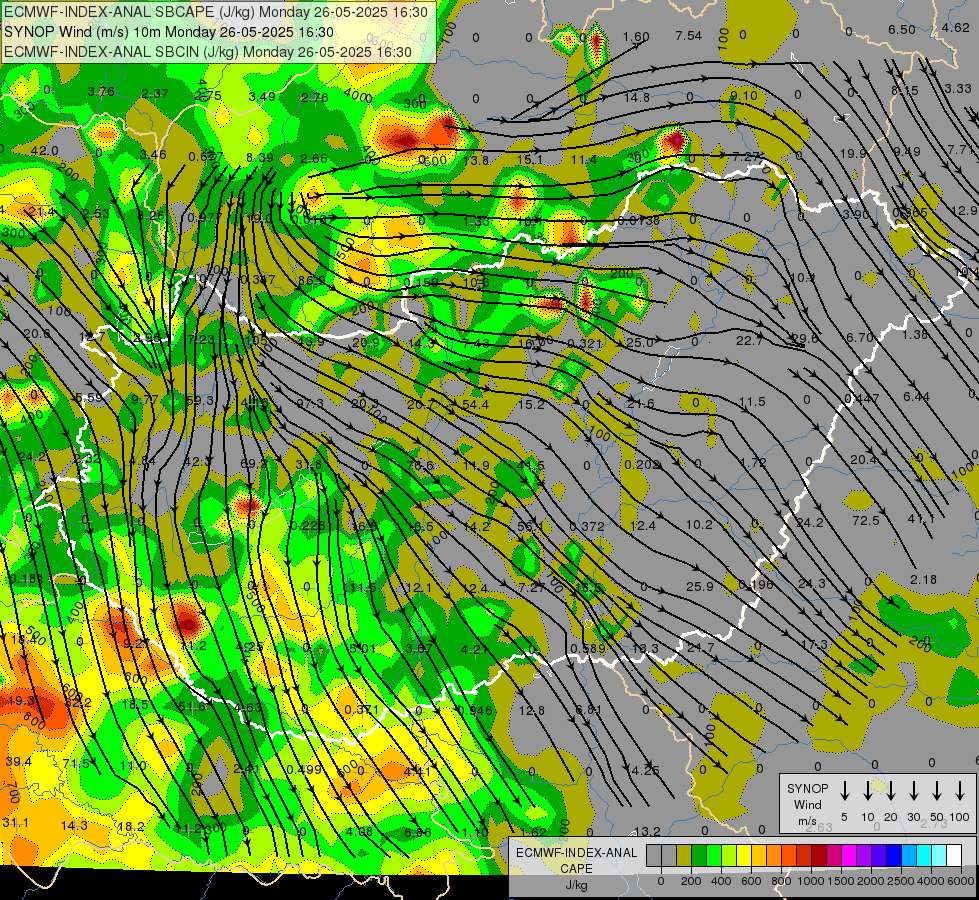Image resolution: width=979 pixels, height=900 pixels.
Task: Click the map value 97.3
Action: (310, 403)
